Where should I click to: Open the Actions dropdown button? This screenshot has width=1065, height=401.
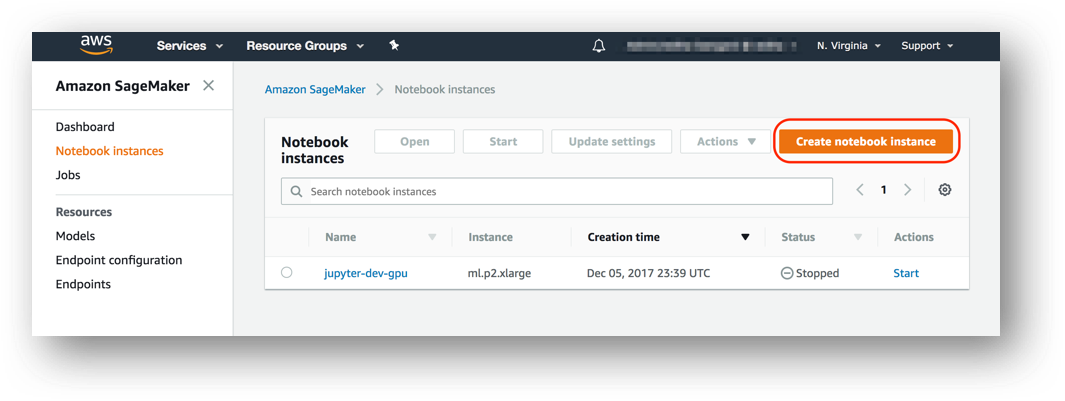[727, 141]
